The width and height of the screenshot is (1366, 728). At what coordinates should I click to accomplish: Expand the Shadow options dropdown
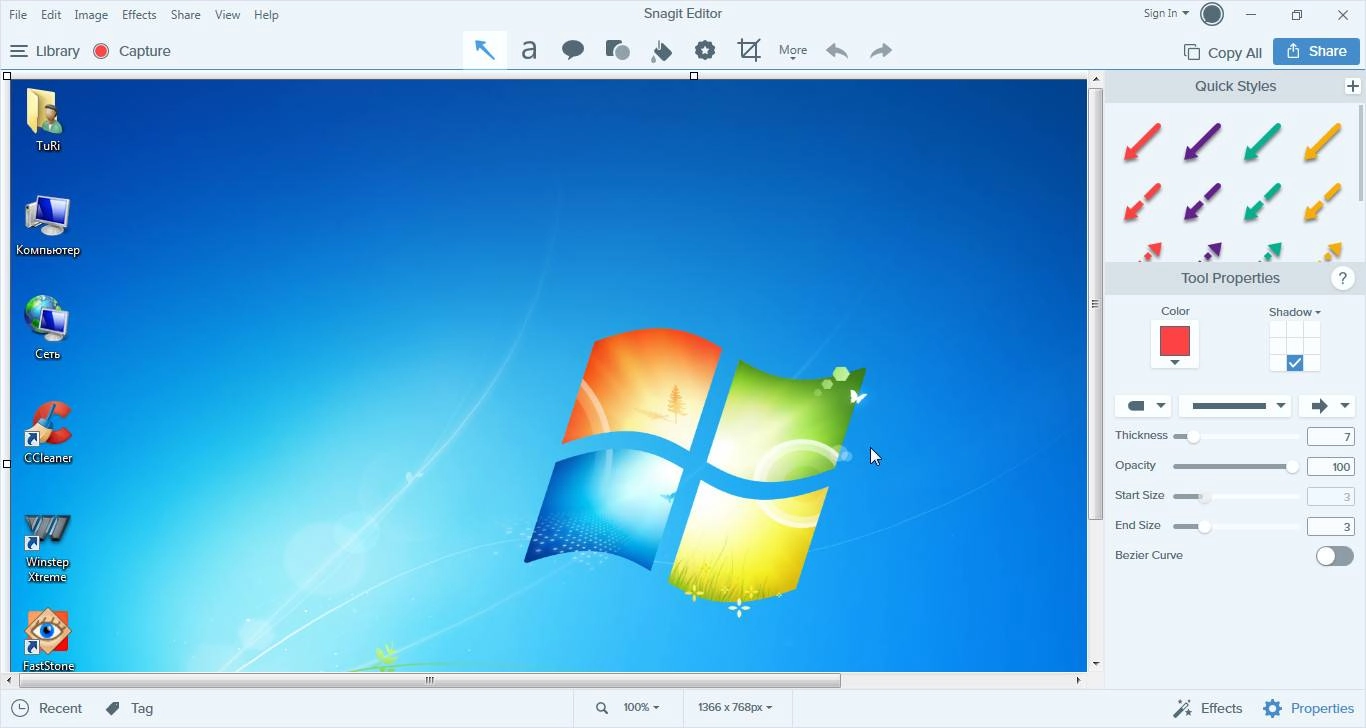pos(1295,312)
